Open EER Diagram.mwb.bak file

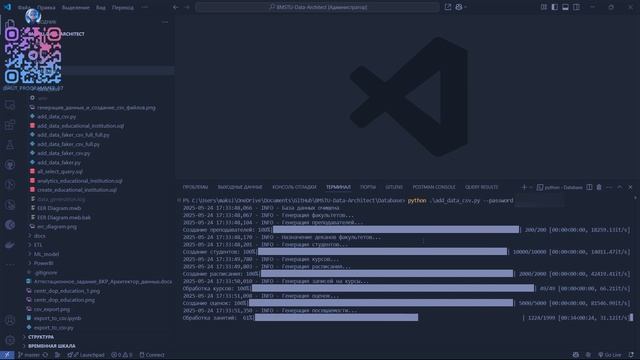[64, 218]
